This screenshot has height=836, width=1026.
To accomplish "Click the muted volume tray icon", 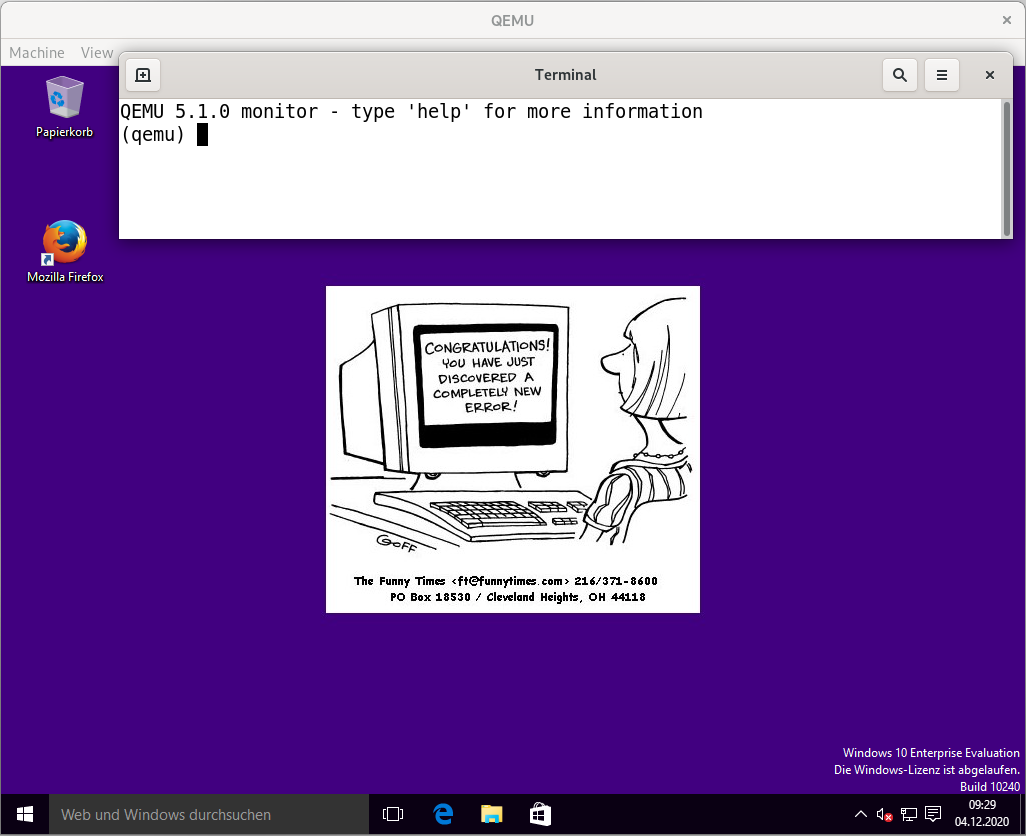I will point(884,814).
